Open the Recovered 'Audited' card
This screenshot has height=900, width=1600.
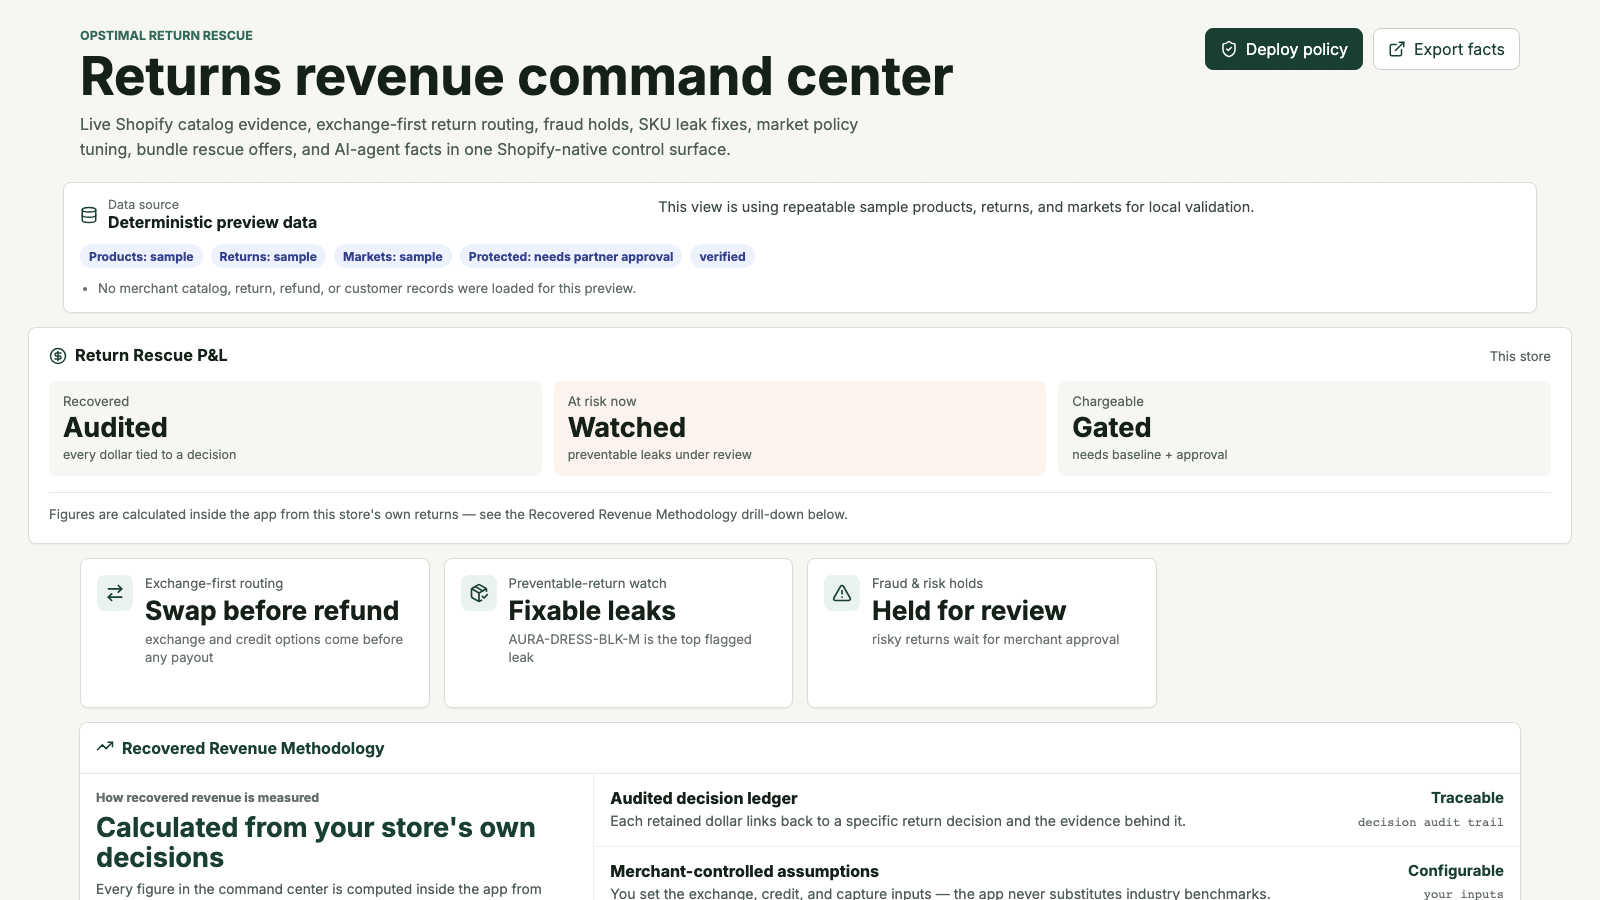click(295, 428)
